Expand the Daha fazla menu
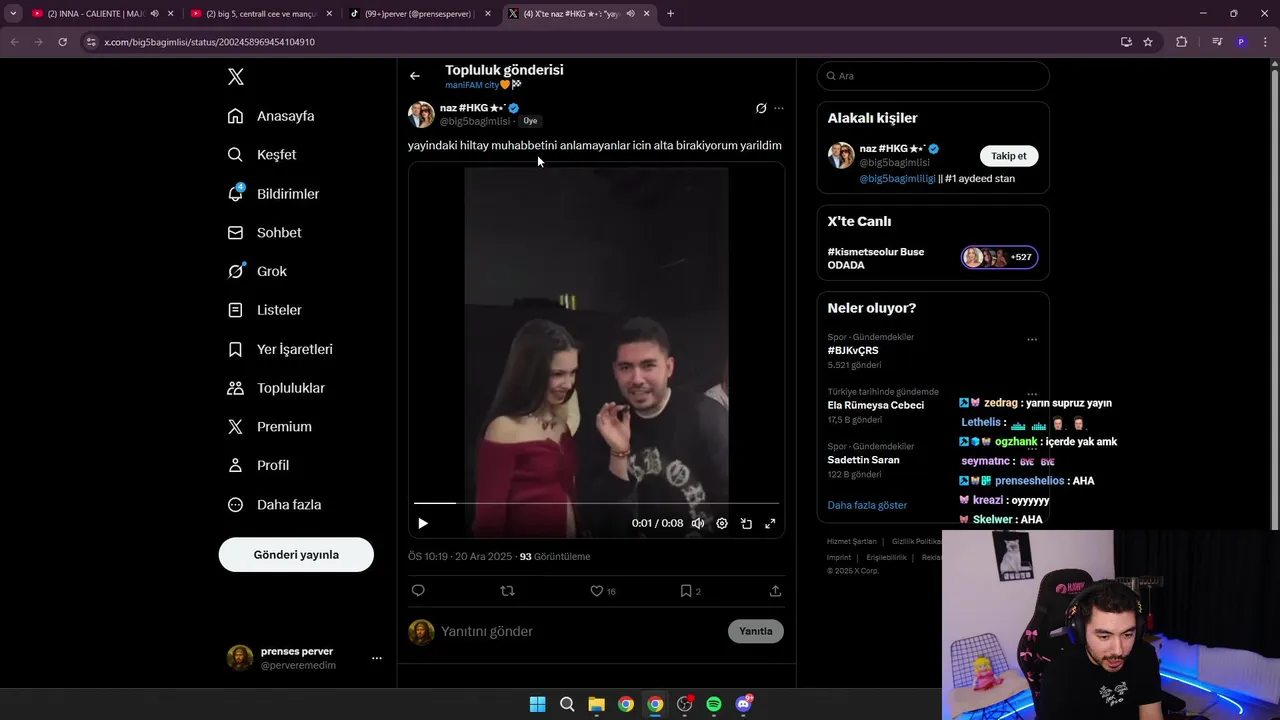1280x720 pixels. pyautogui.click(x=274, y=505)
